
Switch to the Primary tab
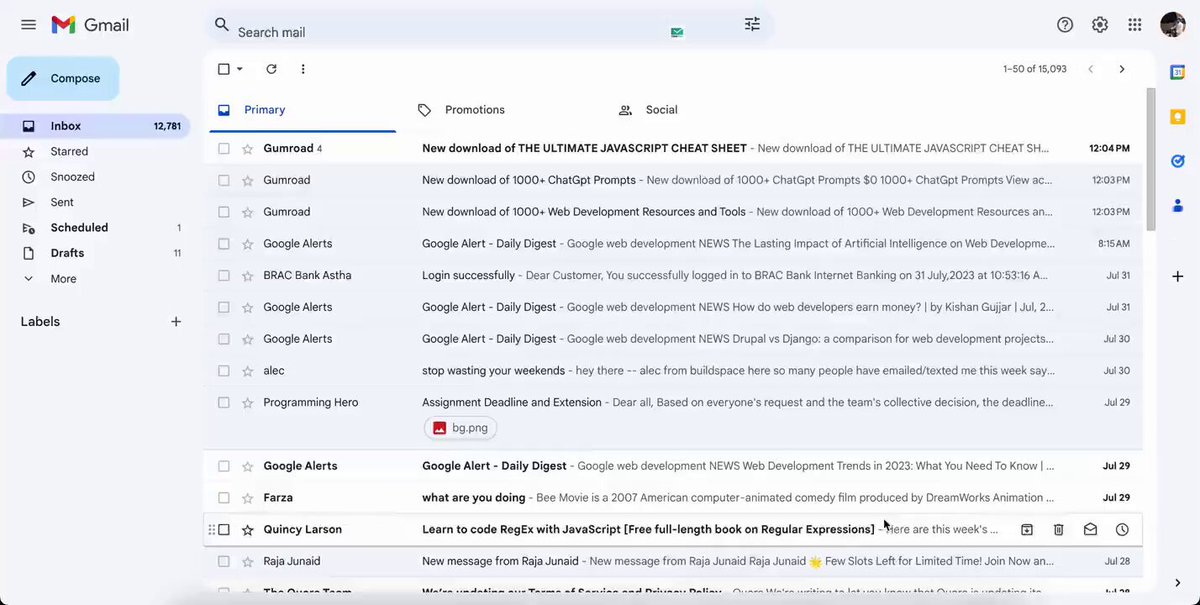click(302, 110)
